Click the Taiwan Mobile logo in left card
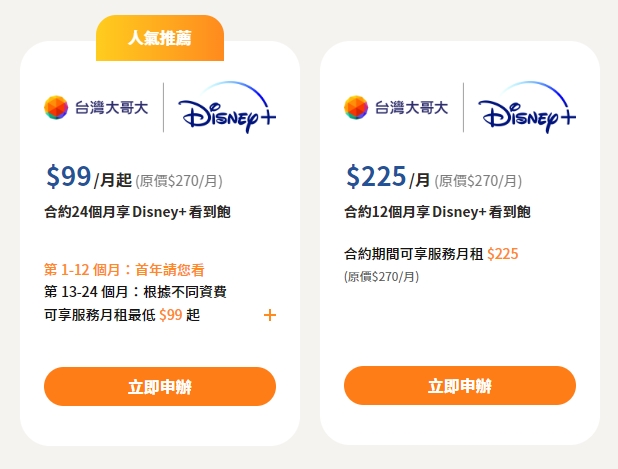The width and height of the screenshot is (618, 469). [x=96, y=107]
